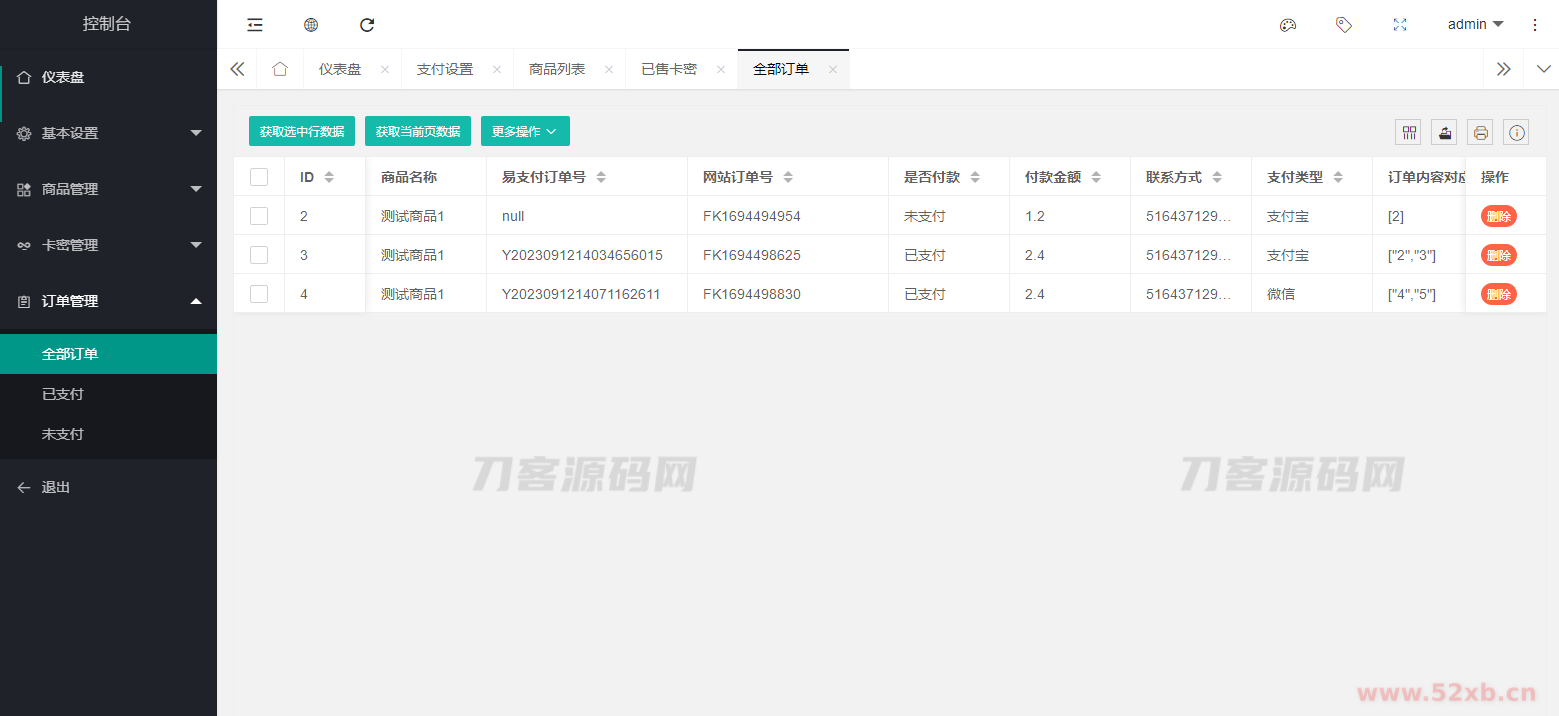Click the 获取选中行数据 button
This screenshot has width=1559, height=716.
pyautogui.click(x=302, y=132)
